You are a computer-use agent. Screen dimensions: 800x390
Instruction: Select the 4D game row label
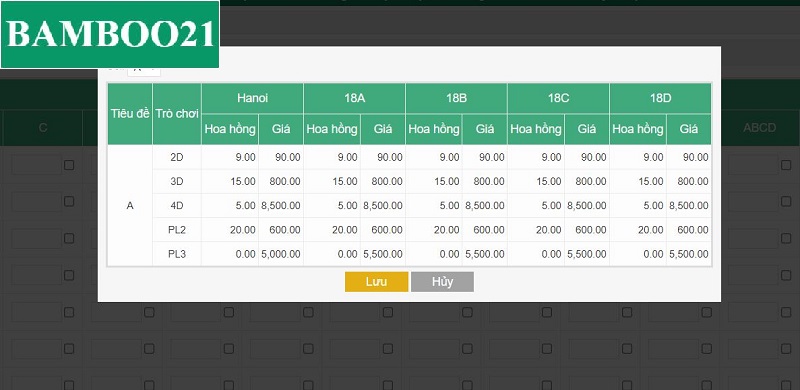point(177,206)
